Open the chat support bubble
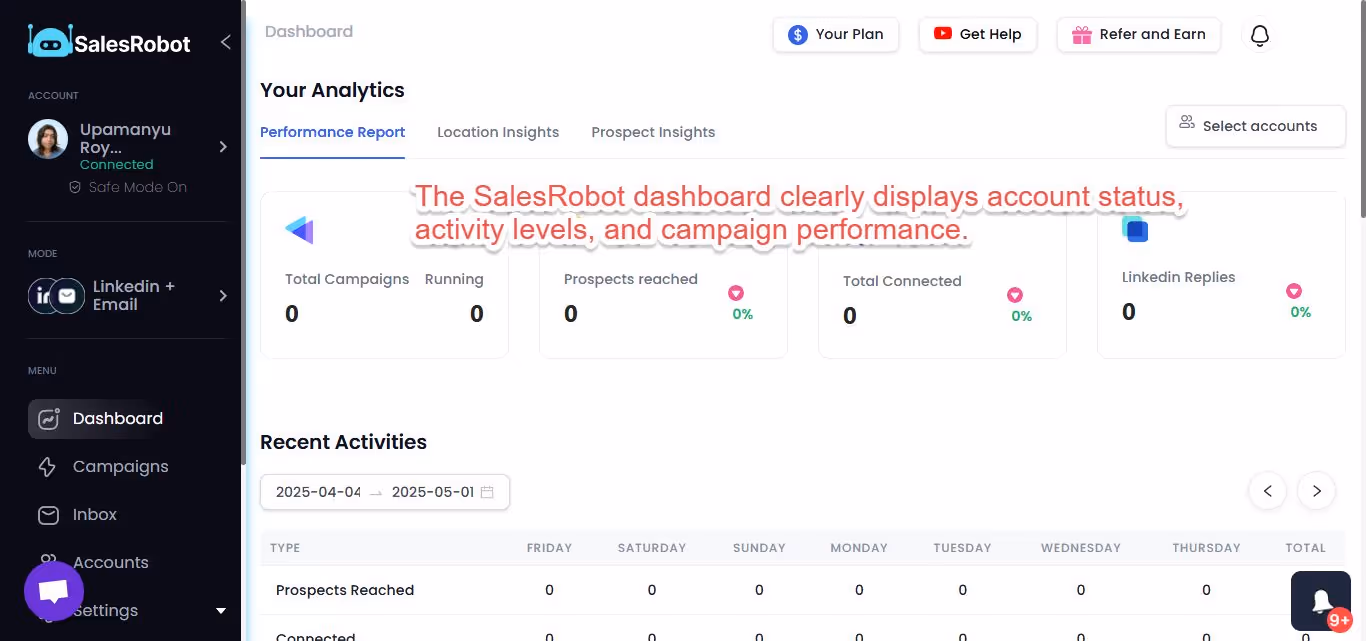Screen dimensions: 1366x641 click(x=53, y=591)
